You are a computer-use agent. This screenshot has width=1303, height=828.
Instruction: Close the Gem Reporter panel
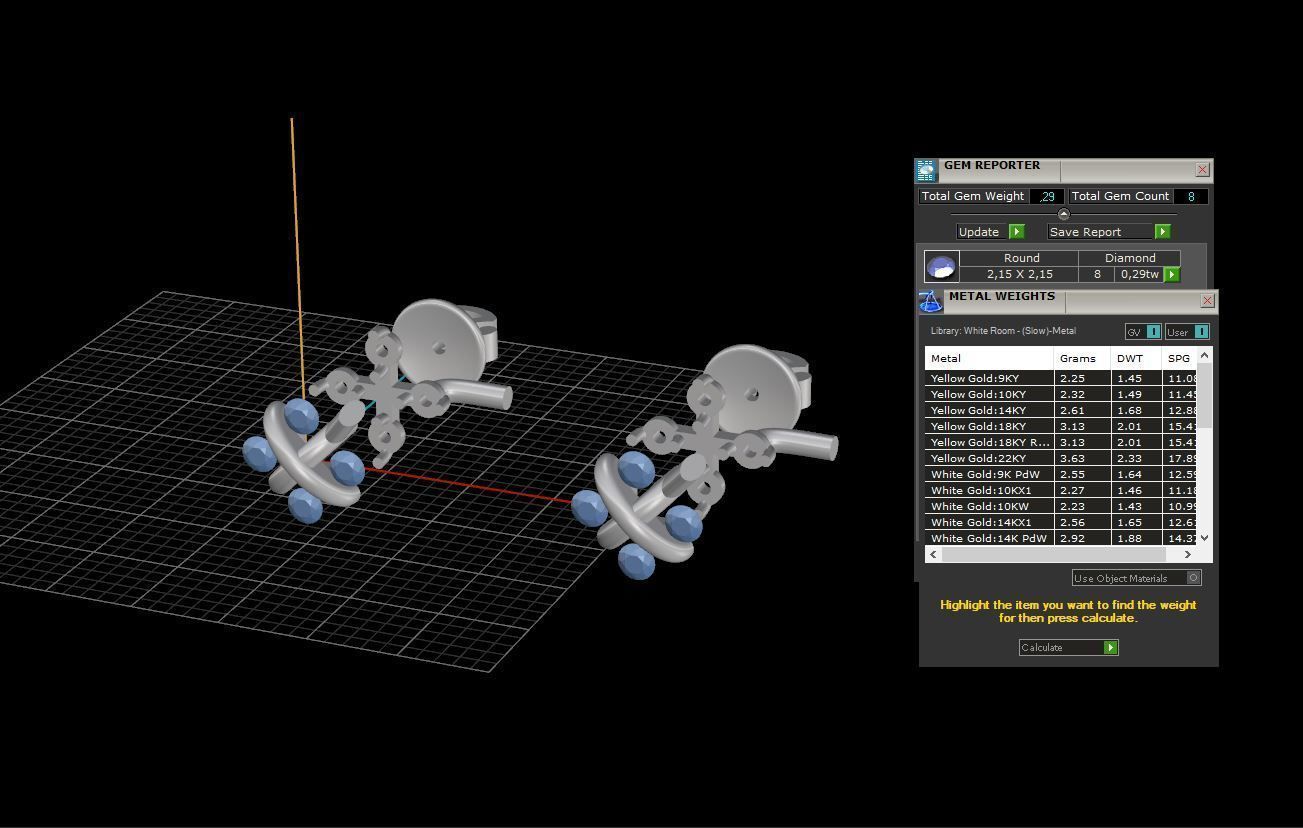1202,169
